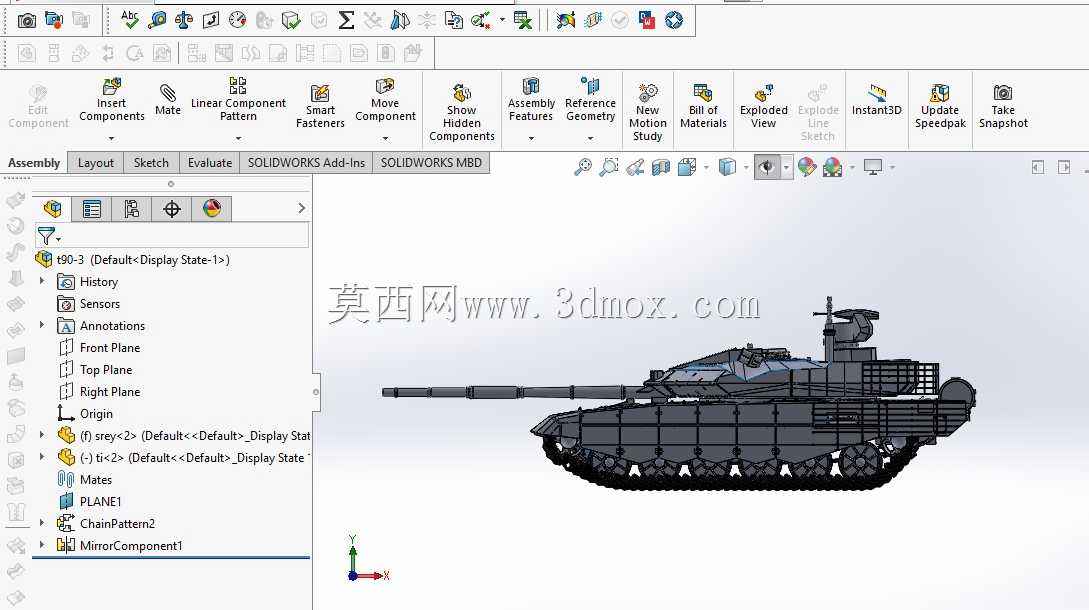
Task: Click the Mate button
Action: click(167, 100)
